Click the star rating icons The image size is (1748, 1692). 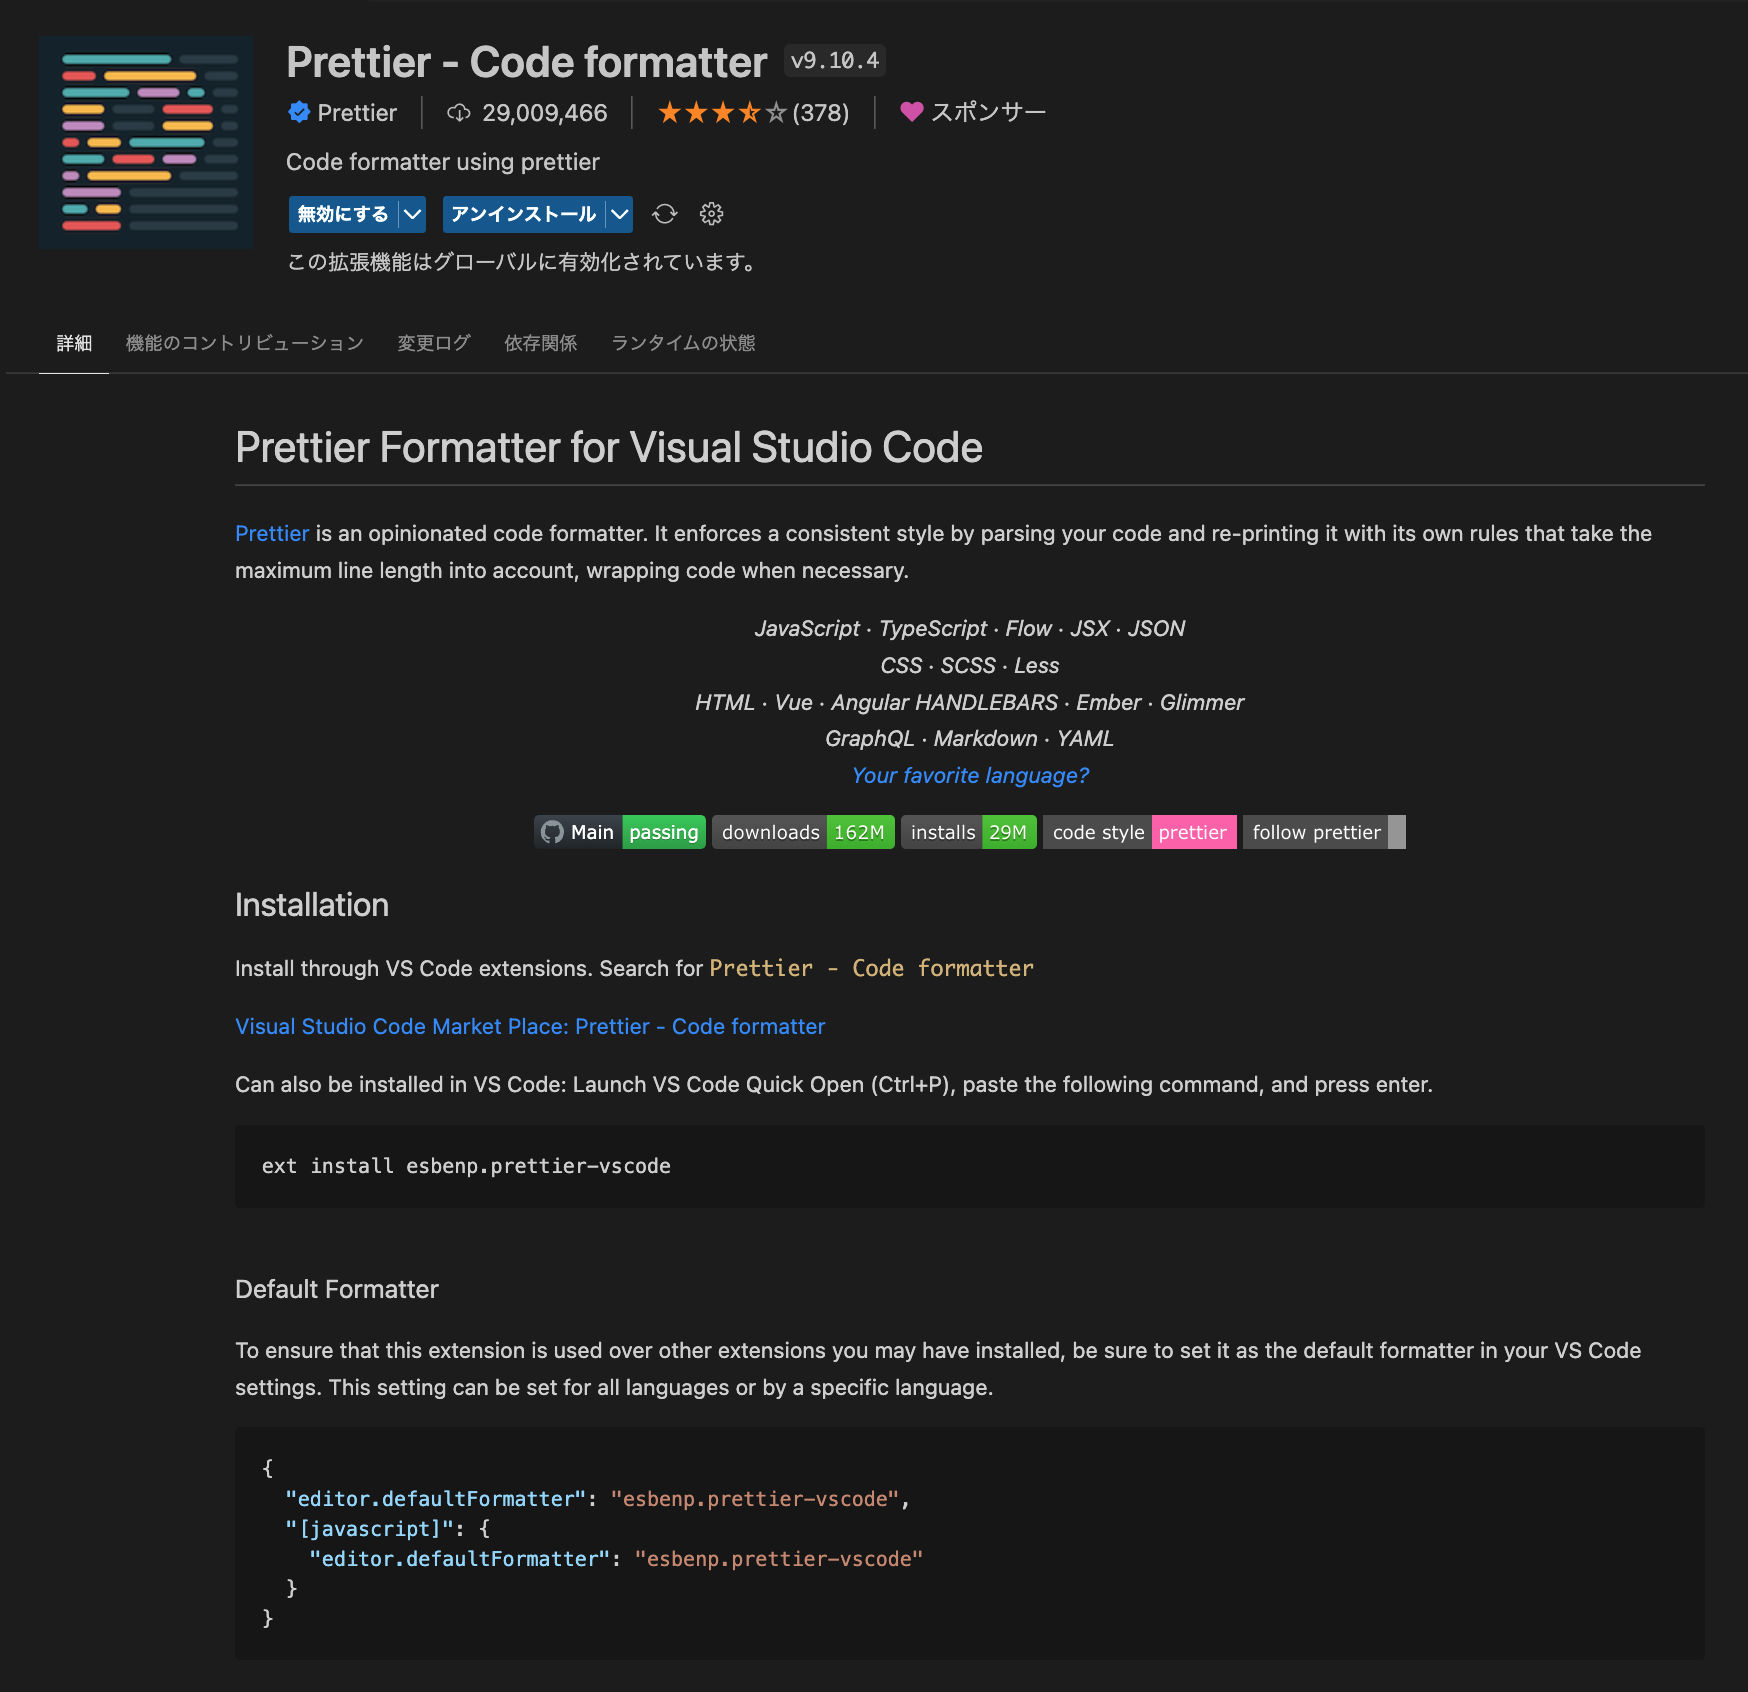coord(721,113)
